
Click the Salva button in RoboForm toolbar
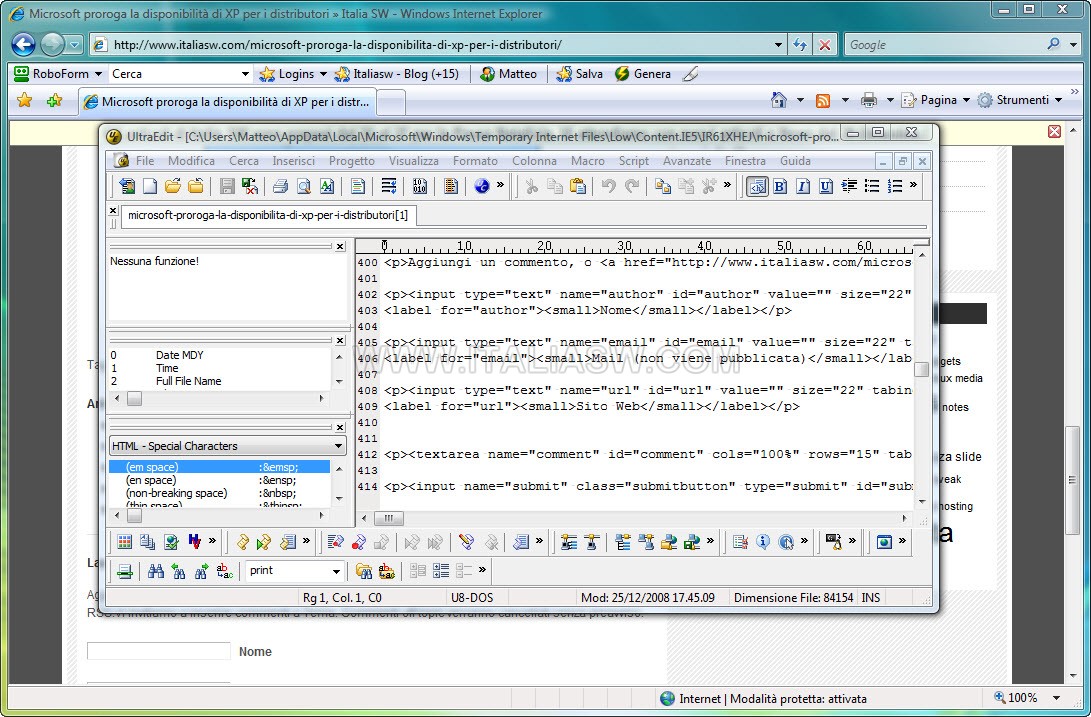[580, 74]
